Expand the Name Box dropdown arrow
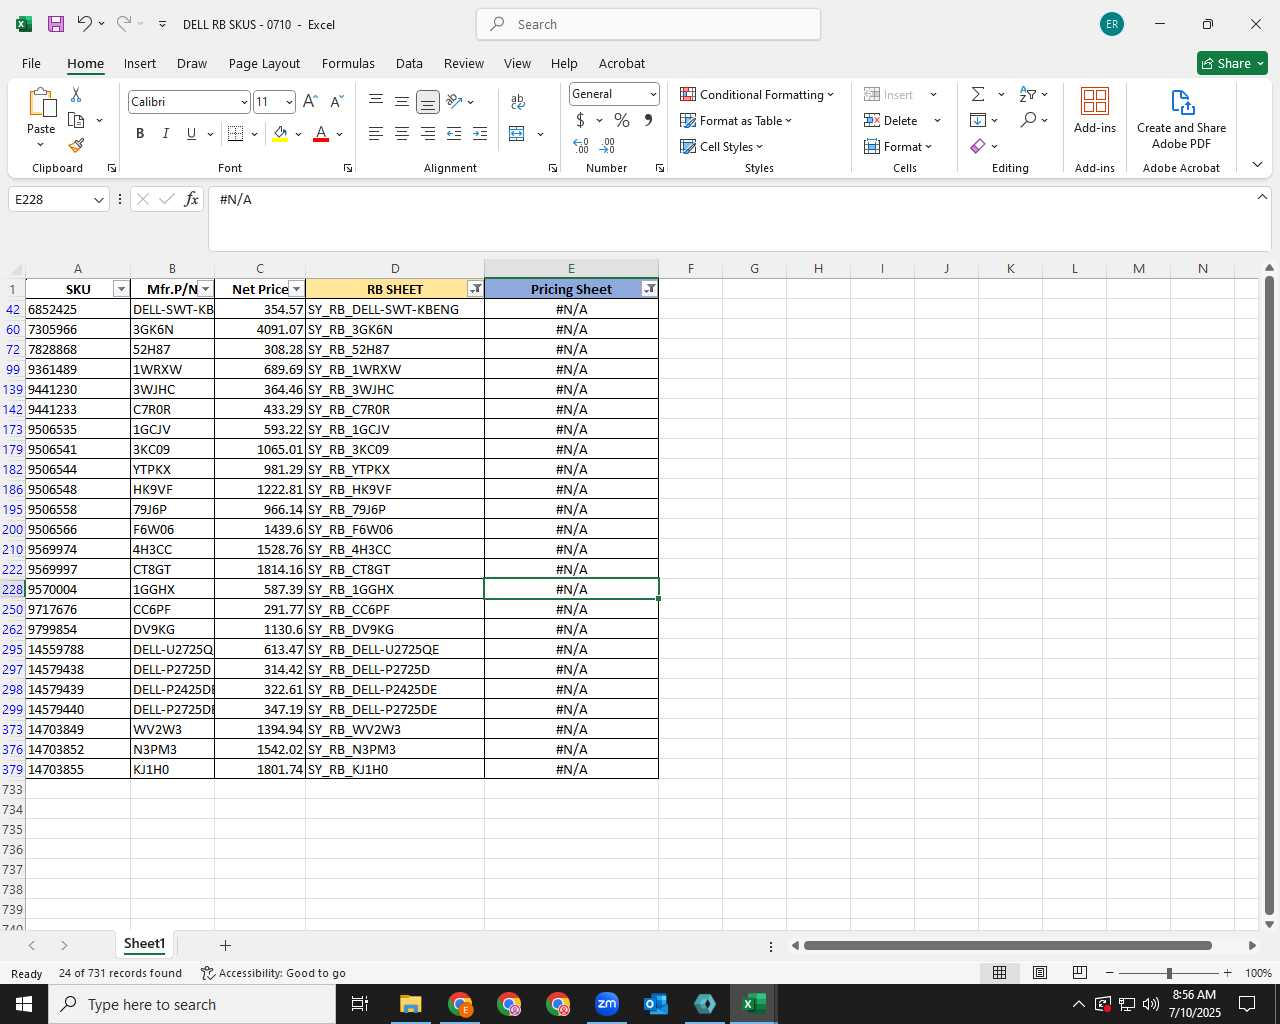Screen dimensions: 1280x1024 click(98, 200)
